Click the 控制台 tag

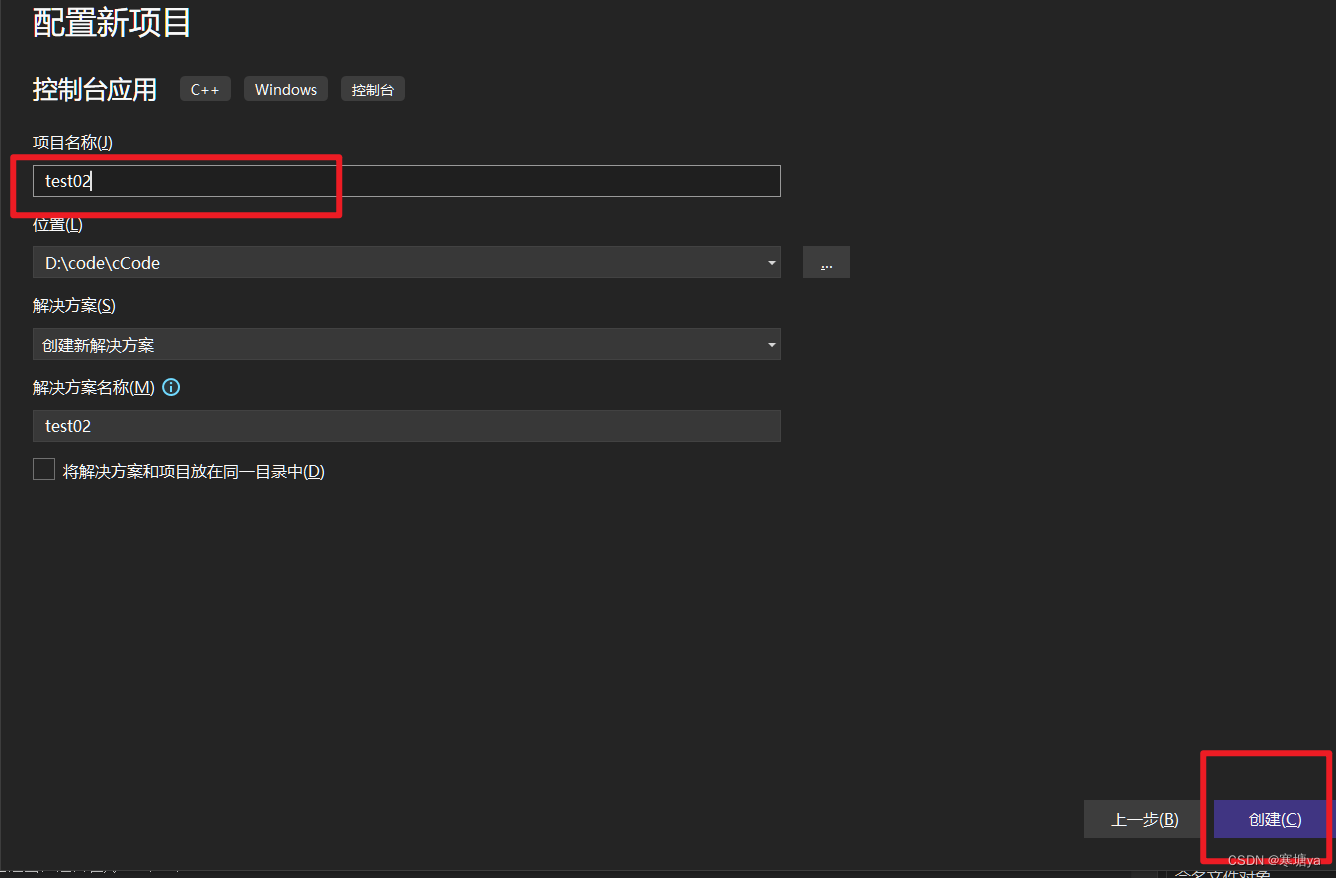373,89
